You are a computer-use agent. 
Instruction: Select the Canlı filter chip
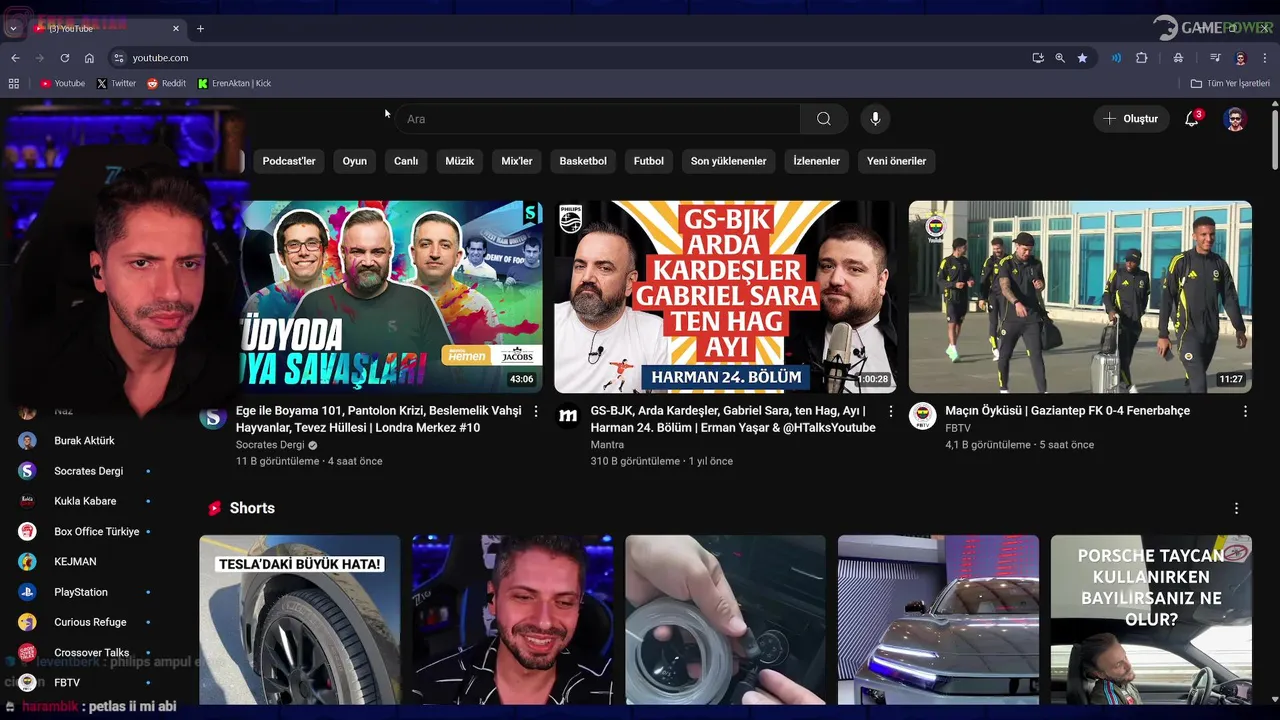pos(406,161)
